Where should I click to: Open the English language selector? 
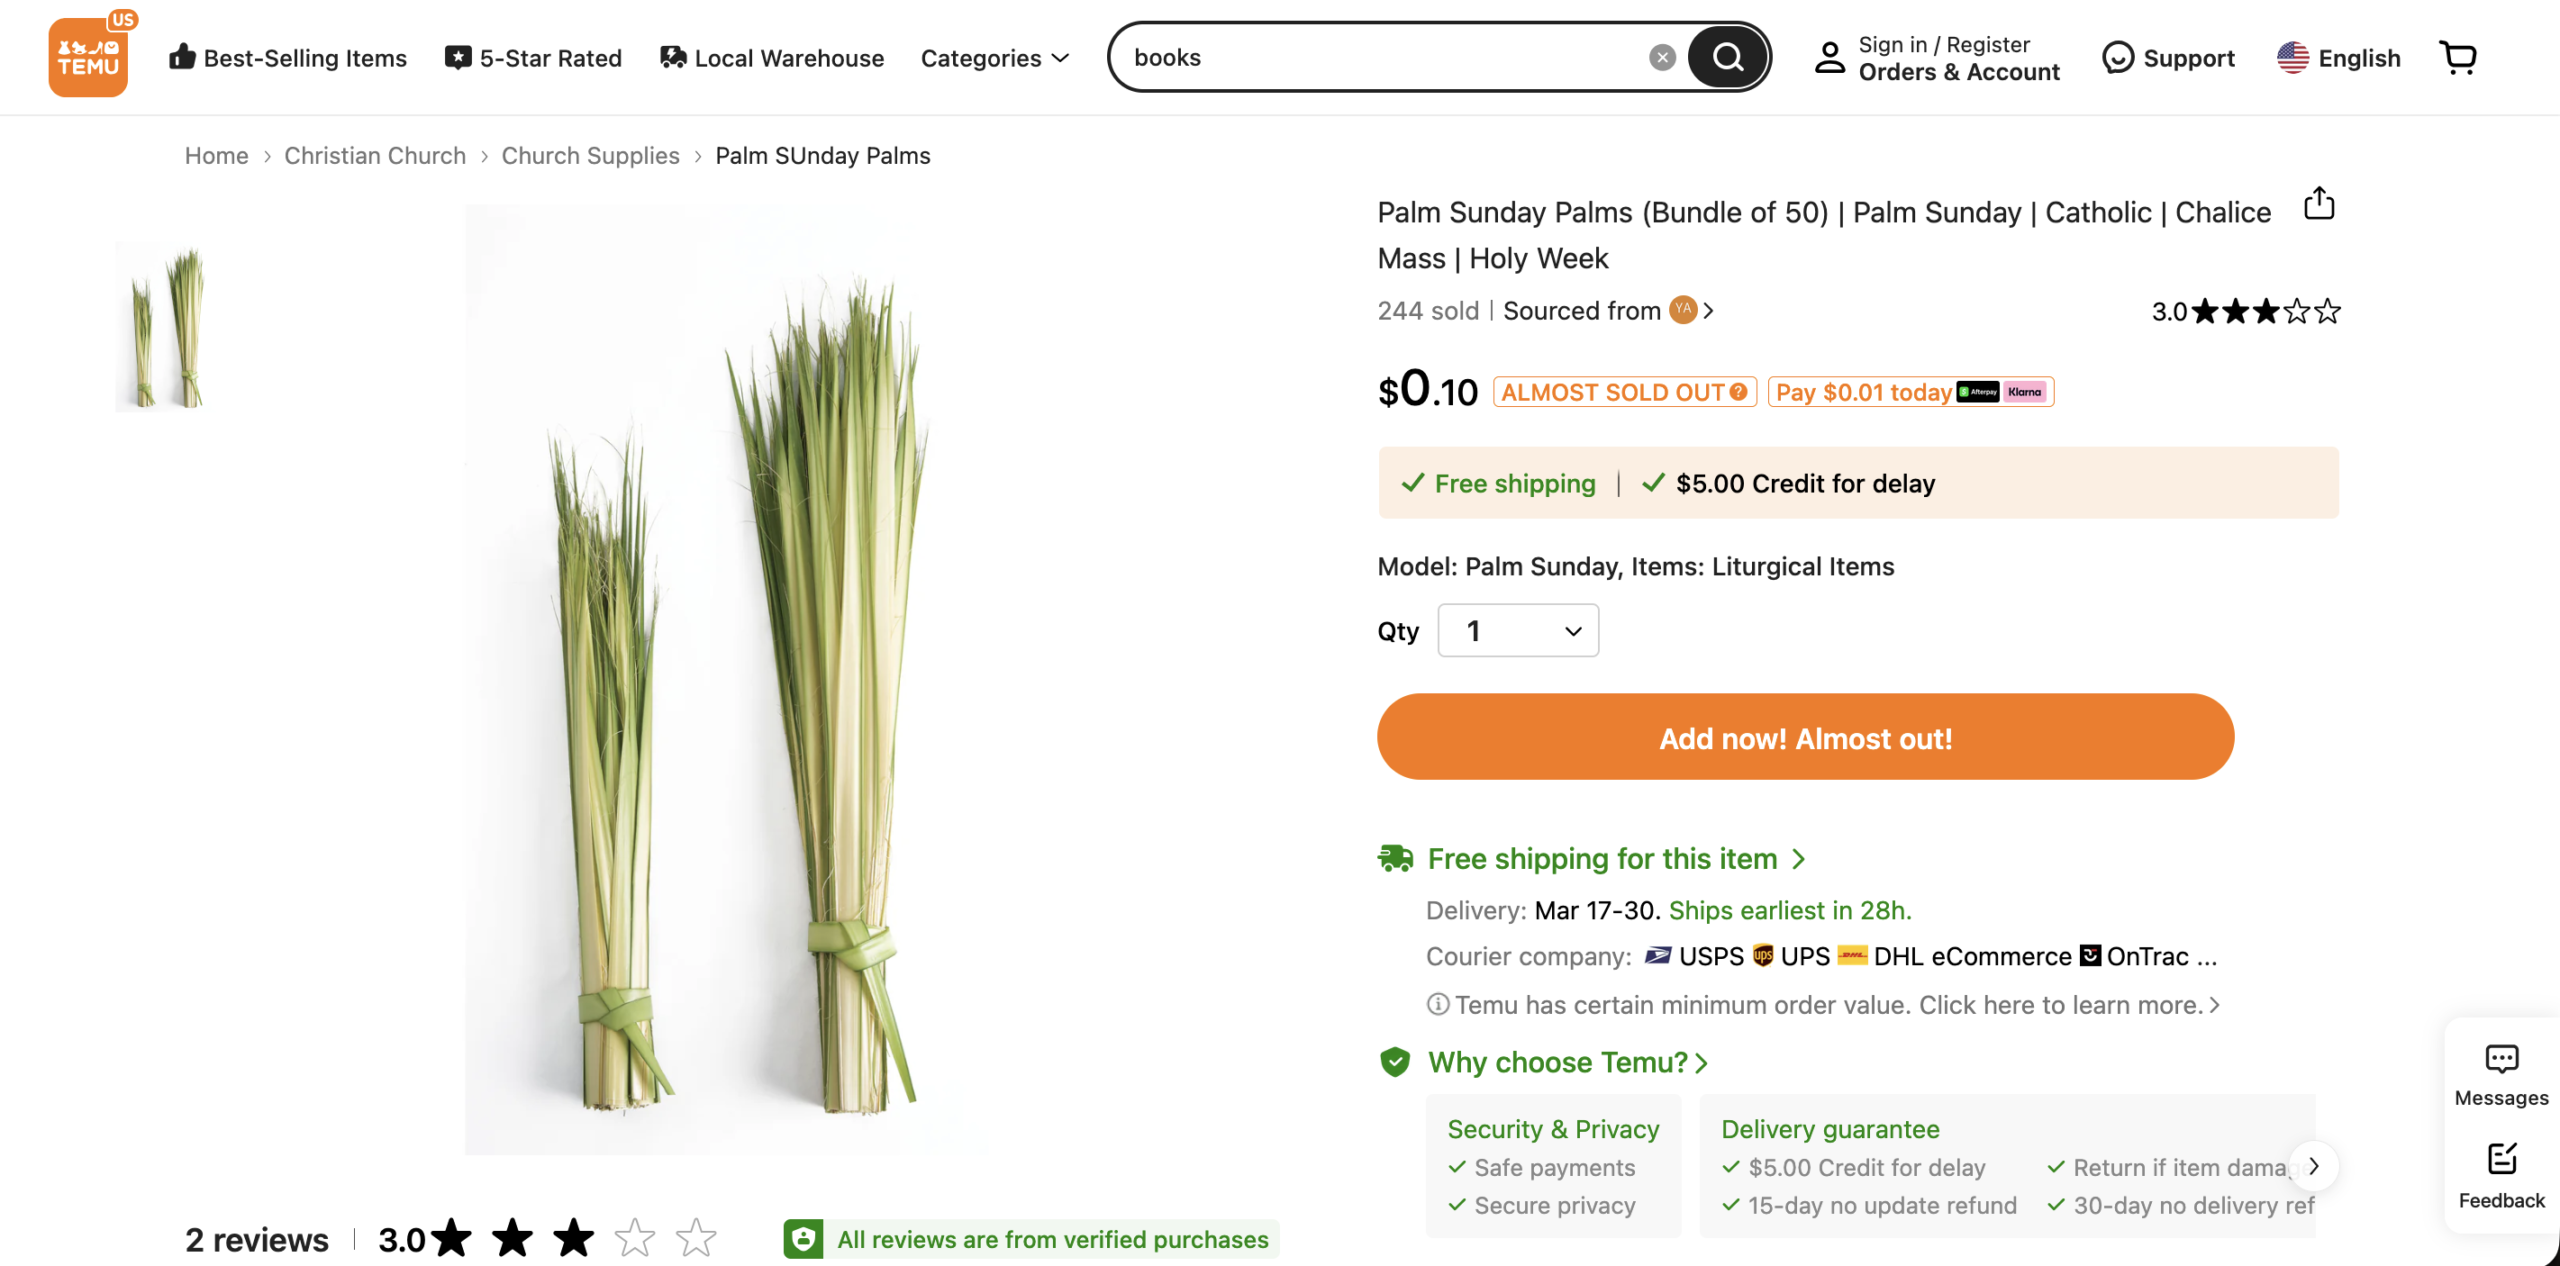click(2339, 58)
